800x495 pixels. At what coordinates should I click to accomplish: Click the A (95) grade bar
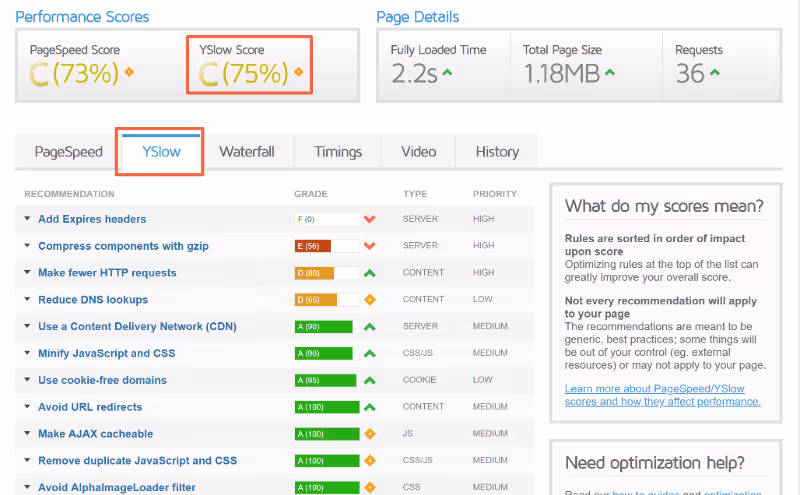[x=327, y=380]
